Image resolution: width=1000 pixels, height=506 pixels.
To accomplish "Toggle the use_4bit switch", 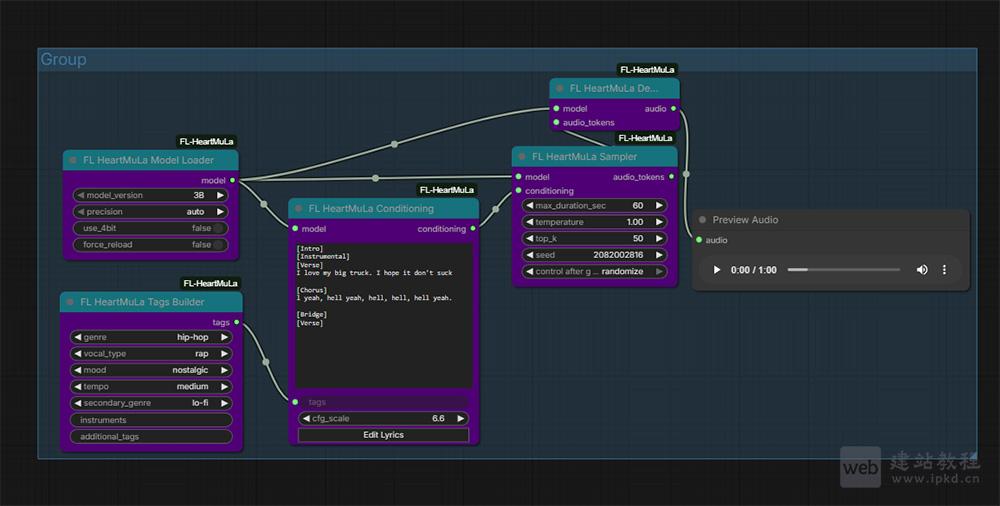I will click(218, 228).
